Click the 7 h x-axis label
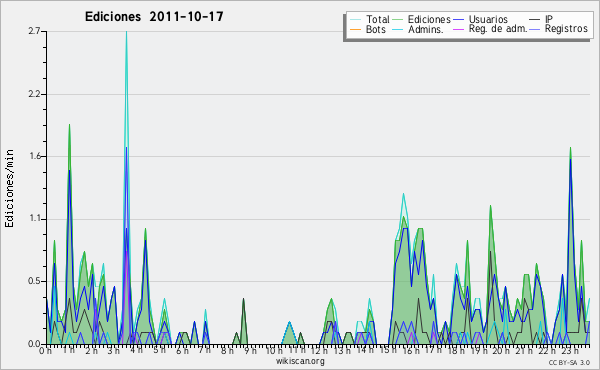This screenshot has width=600, height=370. tap(204, 350)
